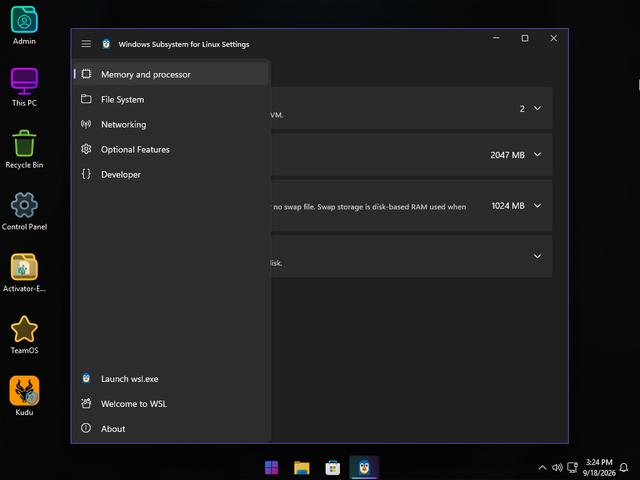
Task: Select Control Panel desktop icon
Action: click(x=24, y=211)
